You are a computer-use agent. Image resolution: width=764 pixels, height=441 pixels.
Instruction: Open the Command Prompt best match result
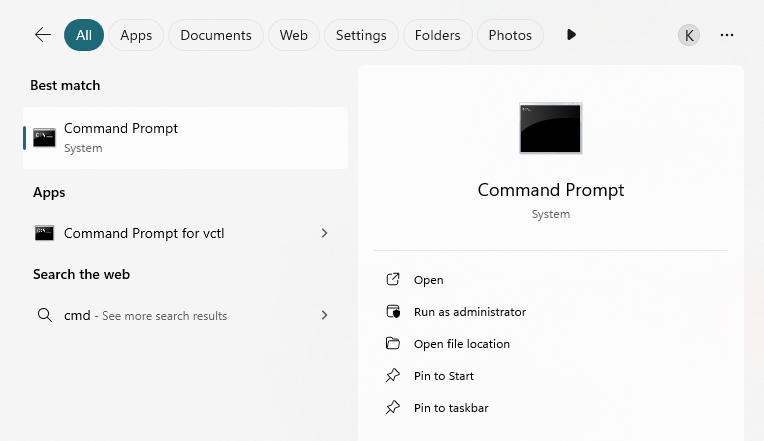pos(186,138)
